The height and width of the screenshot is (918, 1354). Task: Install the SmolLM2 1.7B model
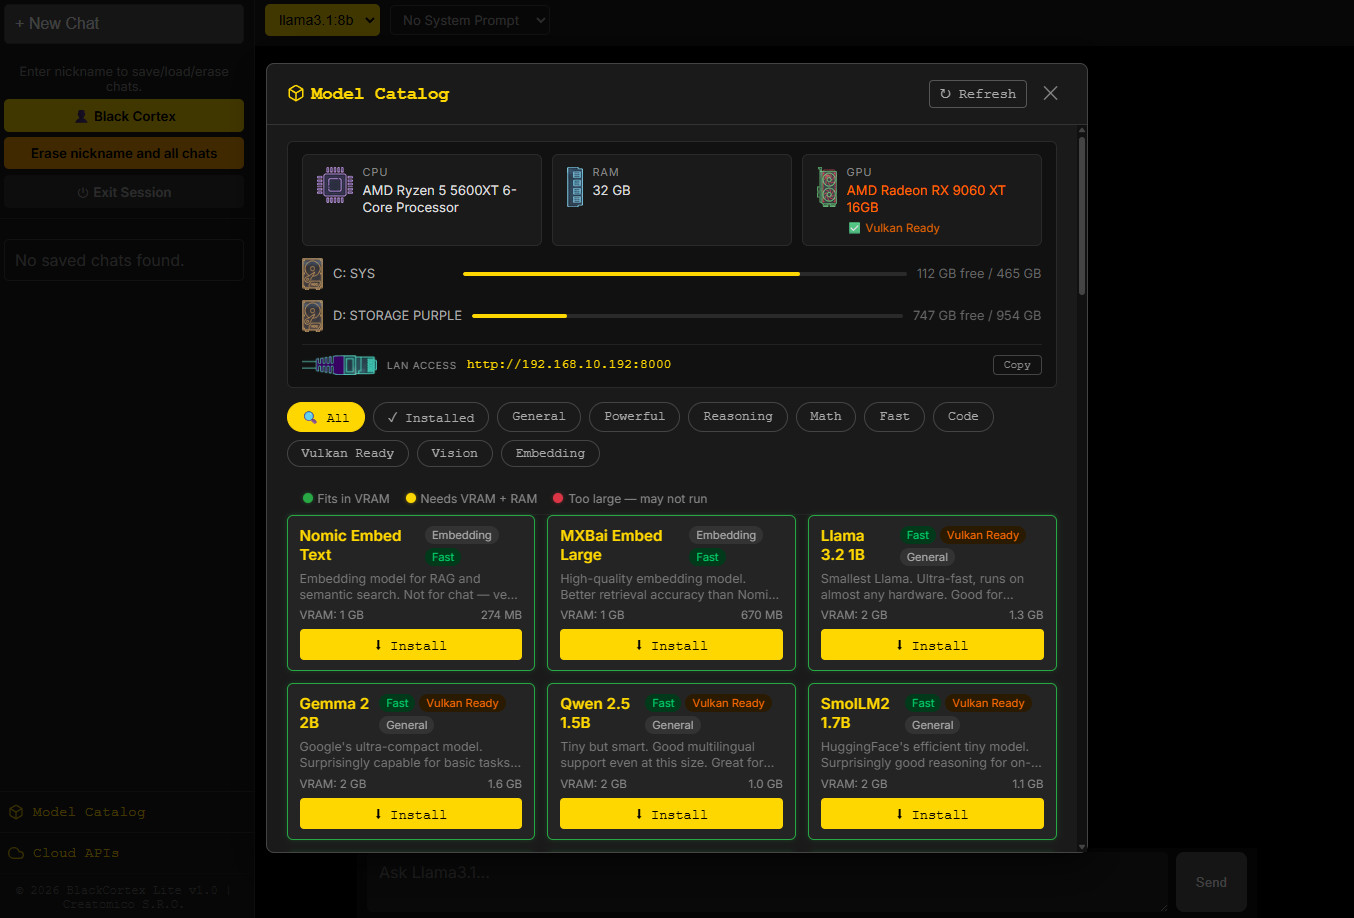click(932, 814)
